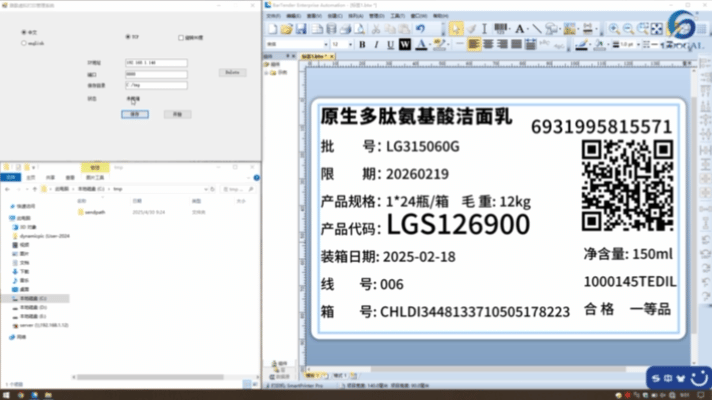Viewport: 712px width, 400px height.
Task: Select the english language radio button
Action: 24,44
